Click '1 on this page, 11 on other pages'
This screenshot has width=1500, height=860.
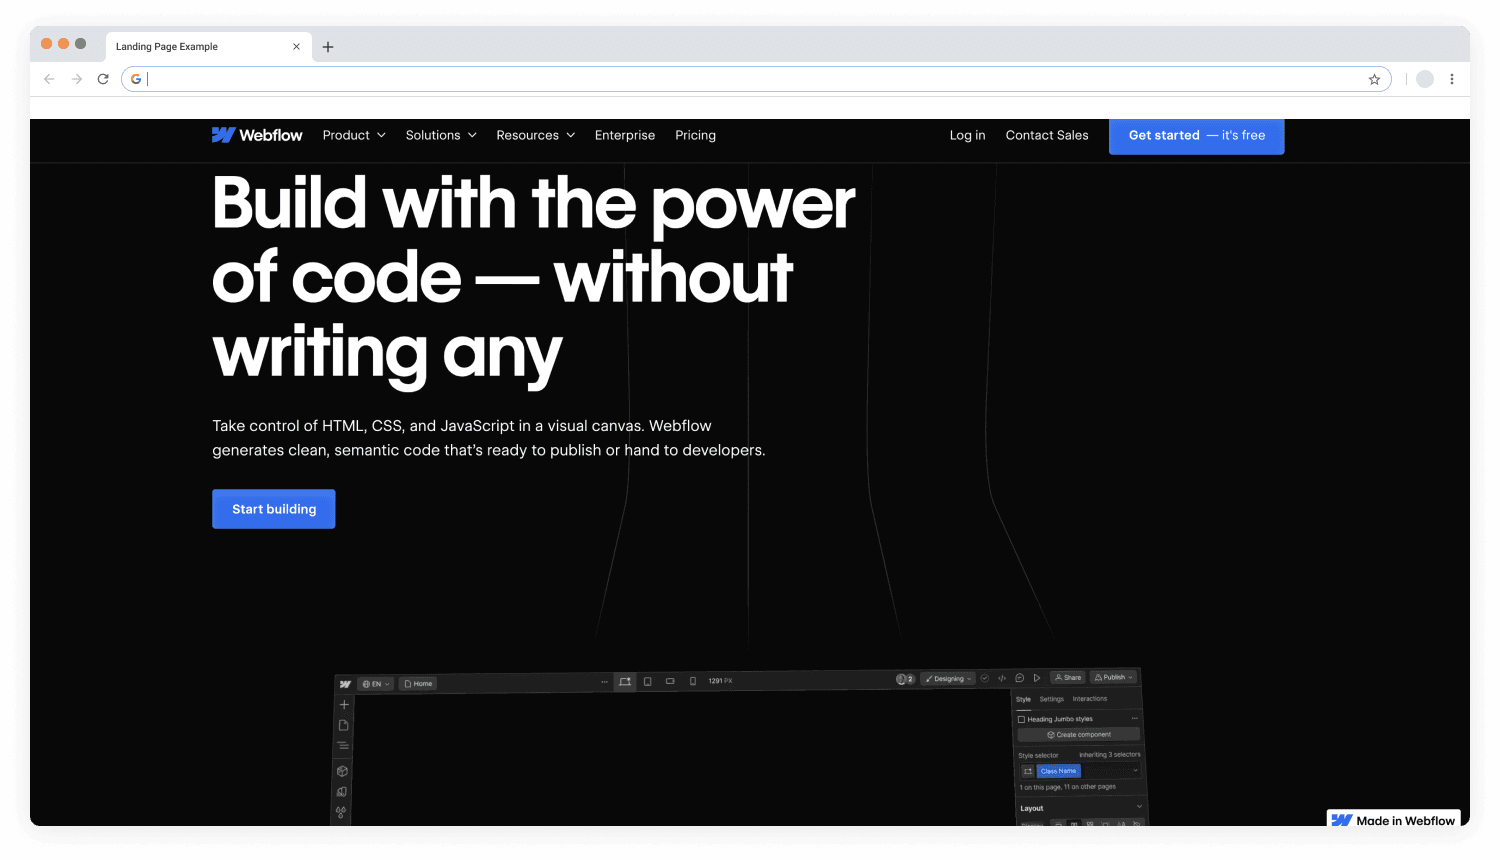pyautogui.click(x=1068, y=787)
